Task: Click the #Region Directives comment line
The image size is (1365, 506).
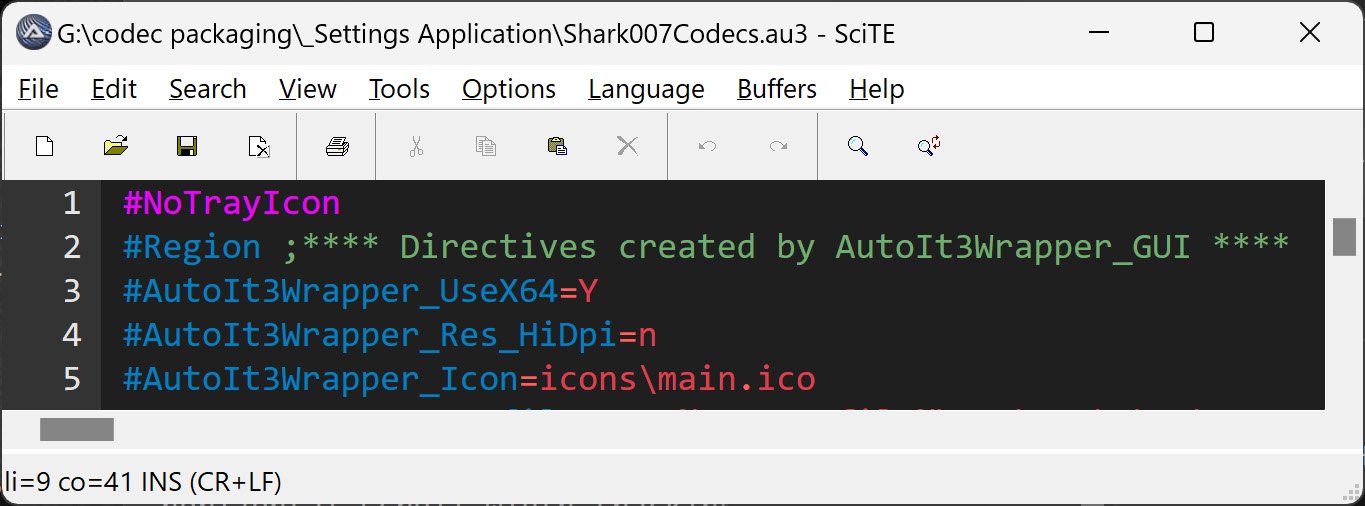Action: click(706, 247)
